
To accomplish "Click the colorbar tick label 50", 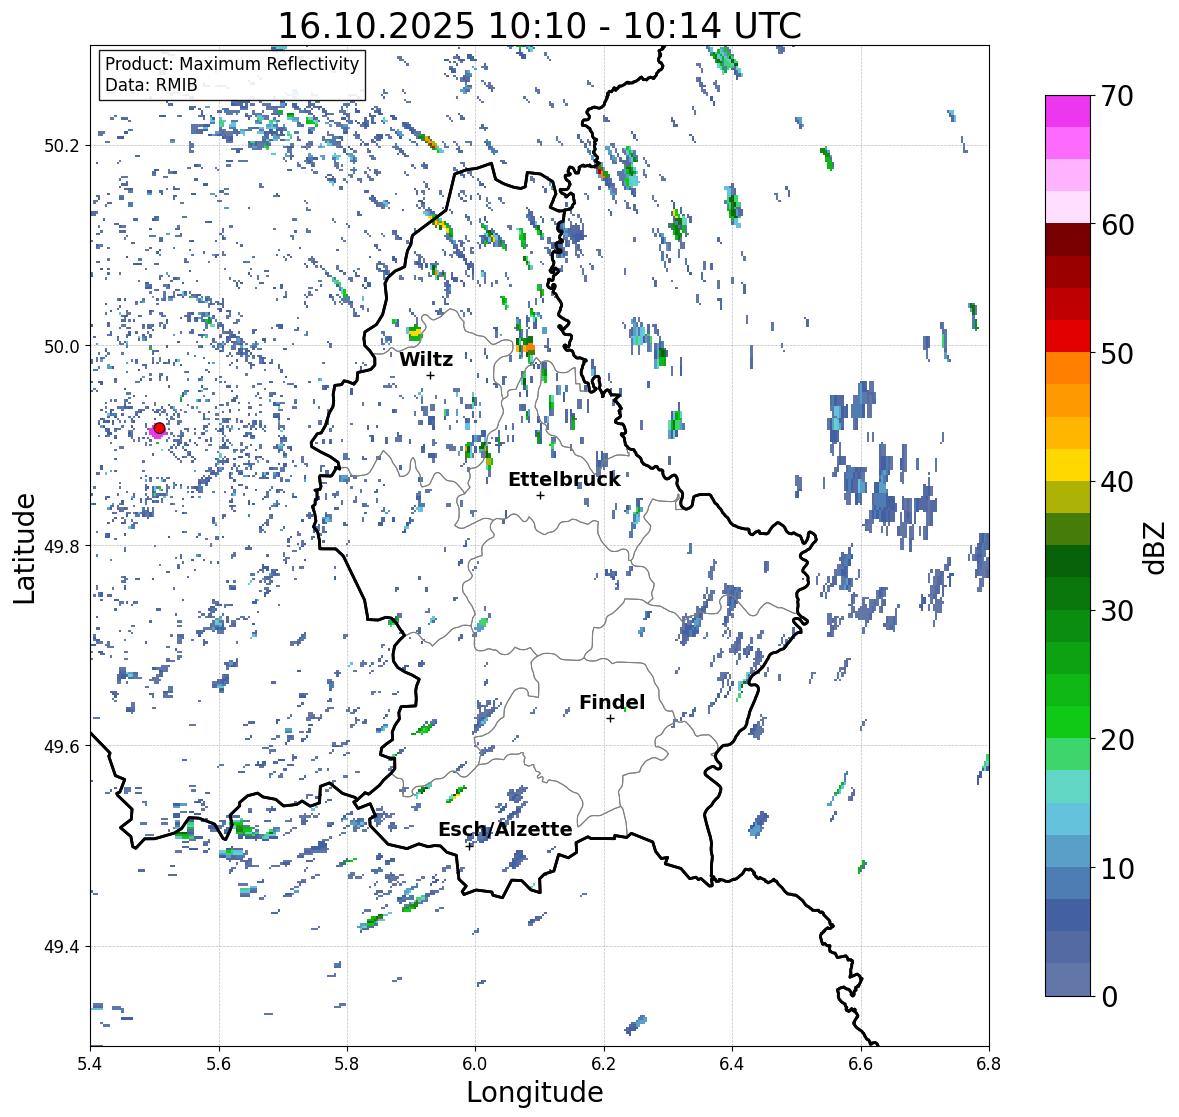I will tap(1117, 353).
